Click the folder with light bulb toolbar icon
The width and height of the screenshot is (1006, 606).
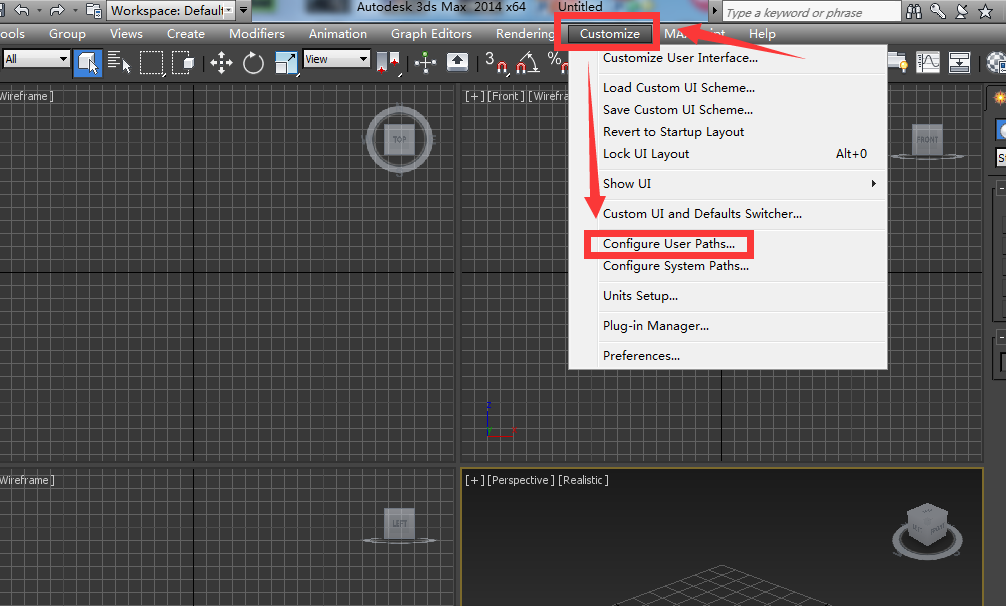(897, 62)
